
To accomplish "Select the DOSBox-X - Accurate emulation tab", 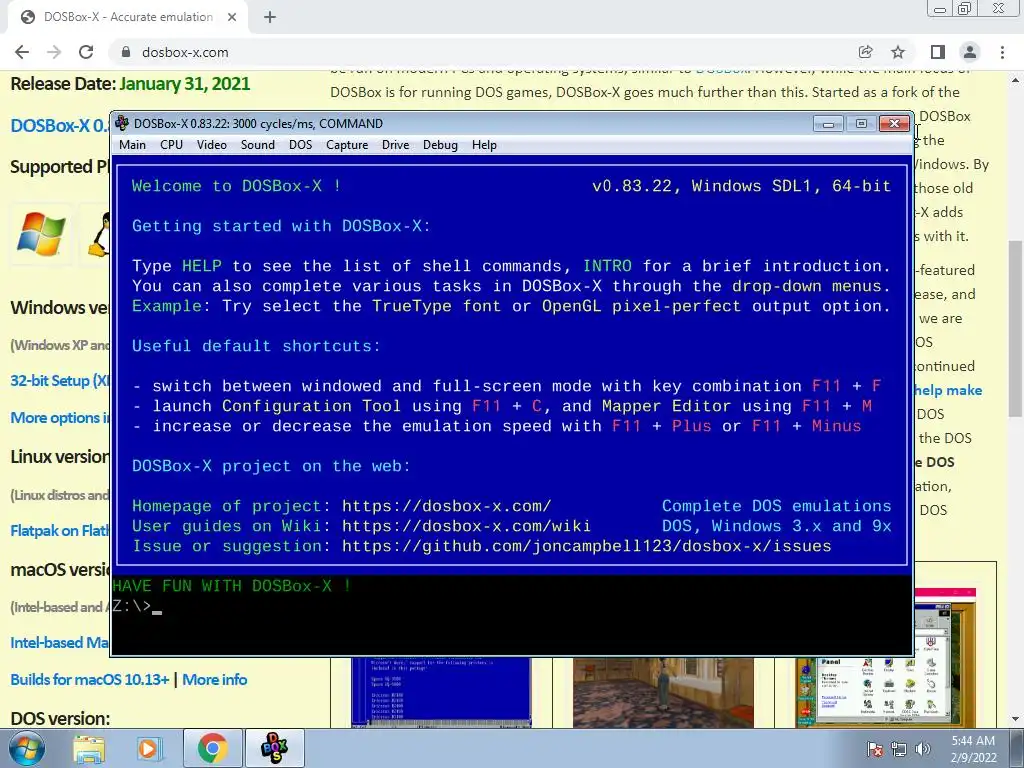I will (x=127, y=18).
